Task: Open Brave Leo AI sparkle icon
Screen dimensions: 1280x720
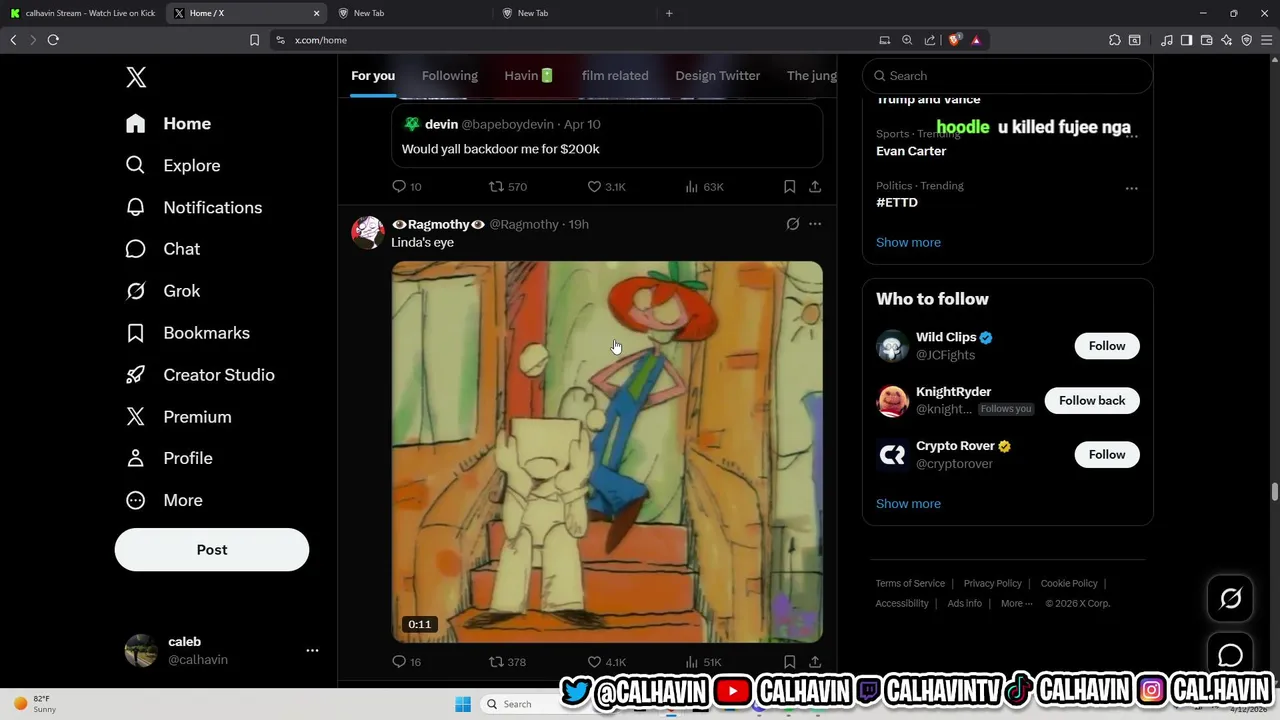Action: pyautogui.click(x=1227, y=40)
